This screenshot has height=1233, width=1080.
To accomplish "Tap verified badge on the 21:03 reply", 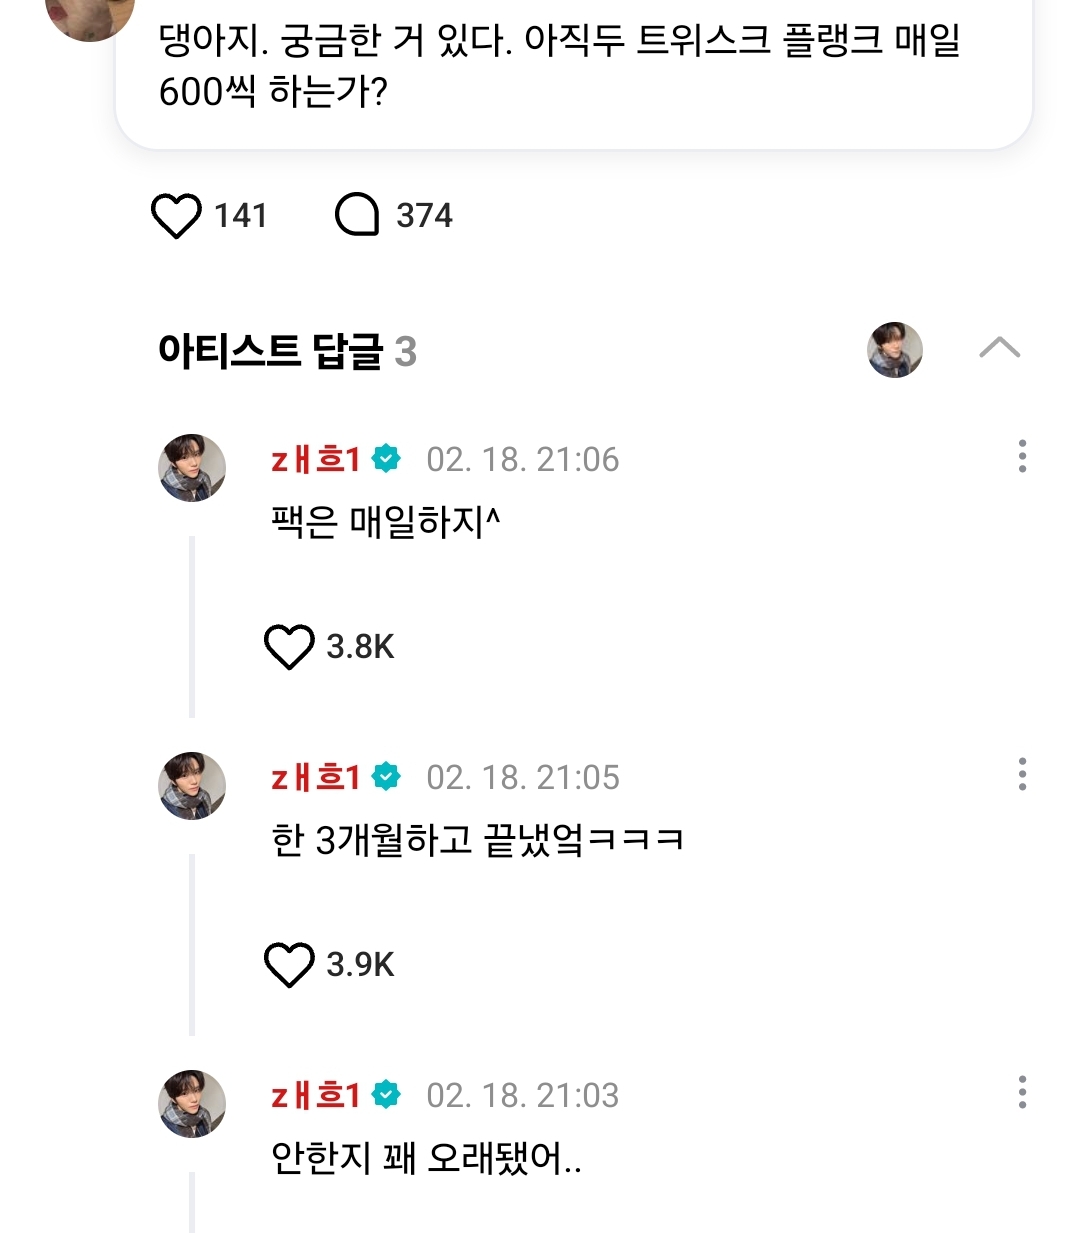I will point(386,1095).
